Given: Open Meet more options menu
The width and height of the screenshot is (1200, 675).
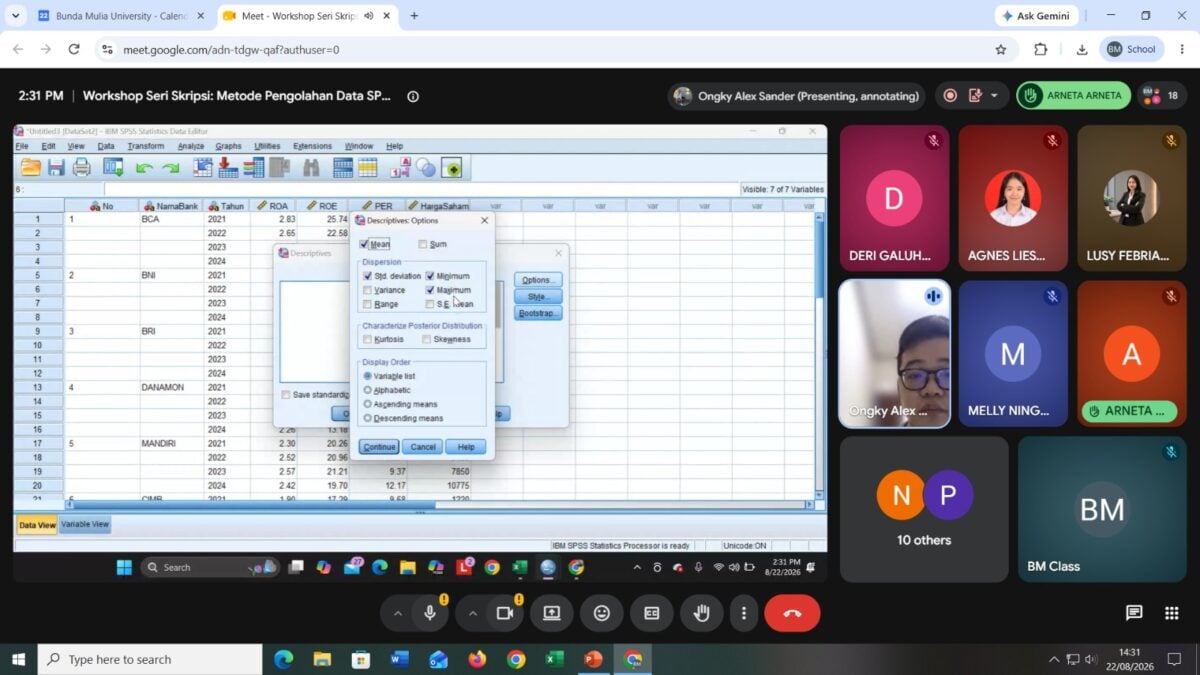Looking at the screenshot, I should (743, 613).
